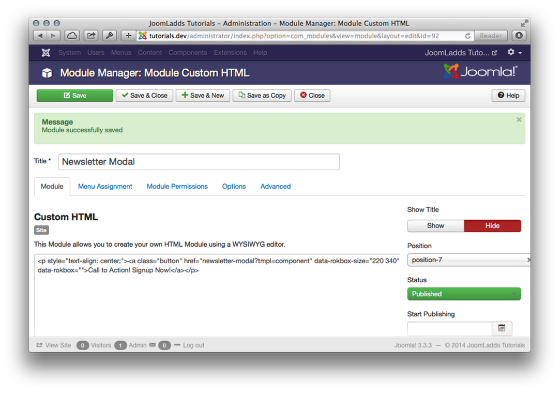Screen dimensions: 560x393
Task: Click the key password icon in toolbar
Action: point(110,36)
